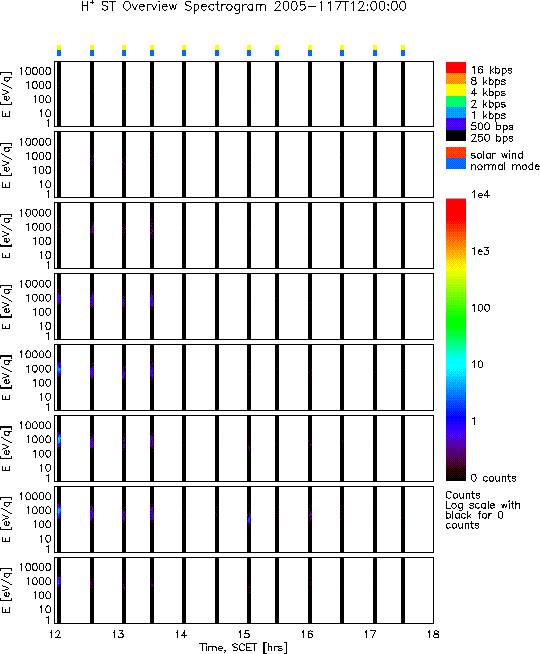Click the "16 kbps" legend label

[x=492, y=70]
